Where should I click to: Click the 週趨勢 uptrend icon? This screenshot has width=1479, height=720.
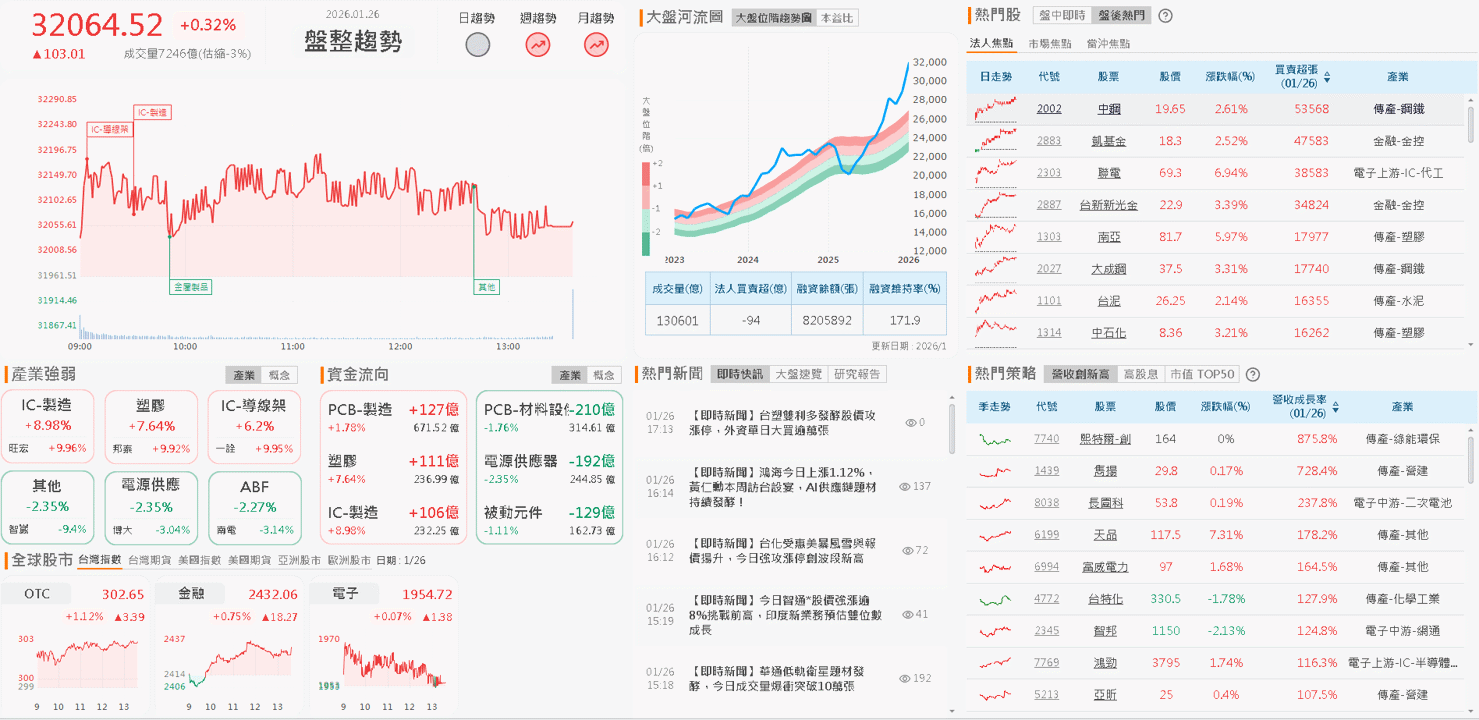538,44
